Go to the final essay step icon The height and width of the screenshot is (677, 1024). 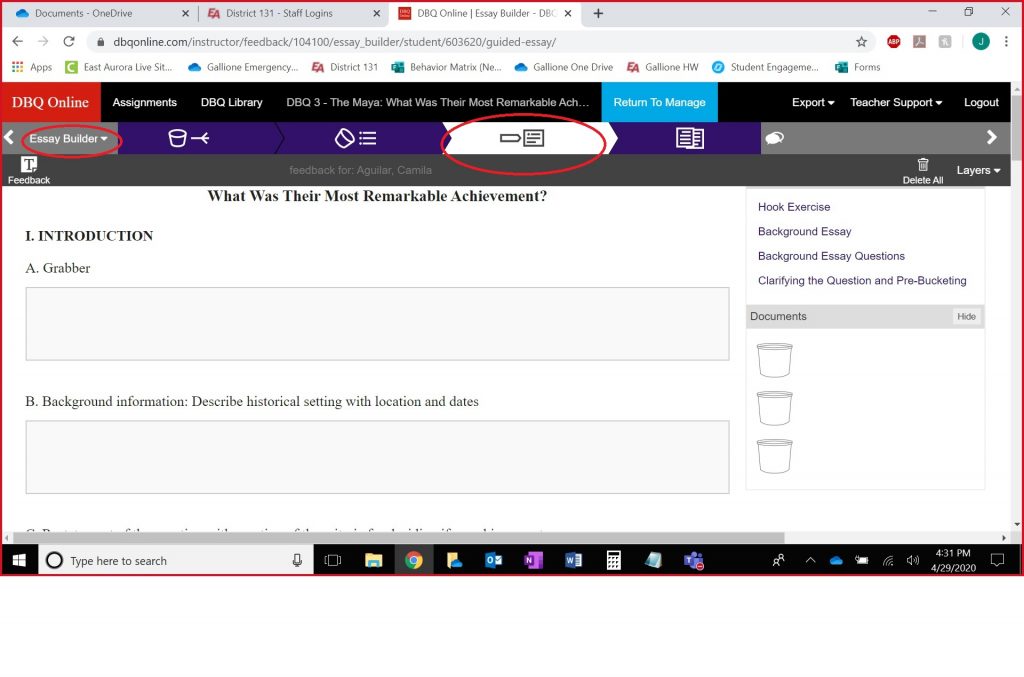click(x=689, y=139)
